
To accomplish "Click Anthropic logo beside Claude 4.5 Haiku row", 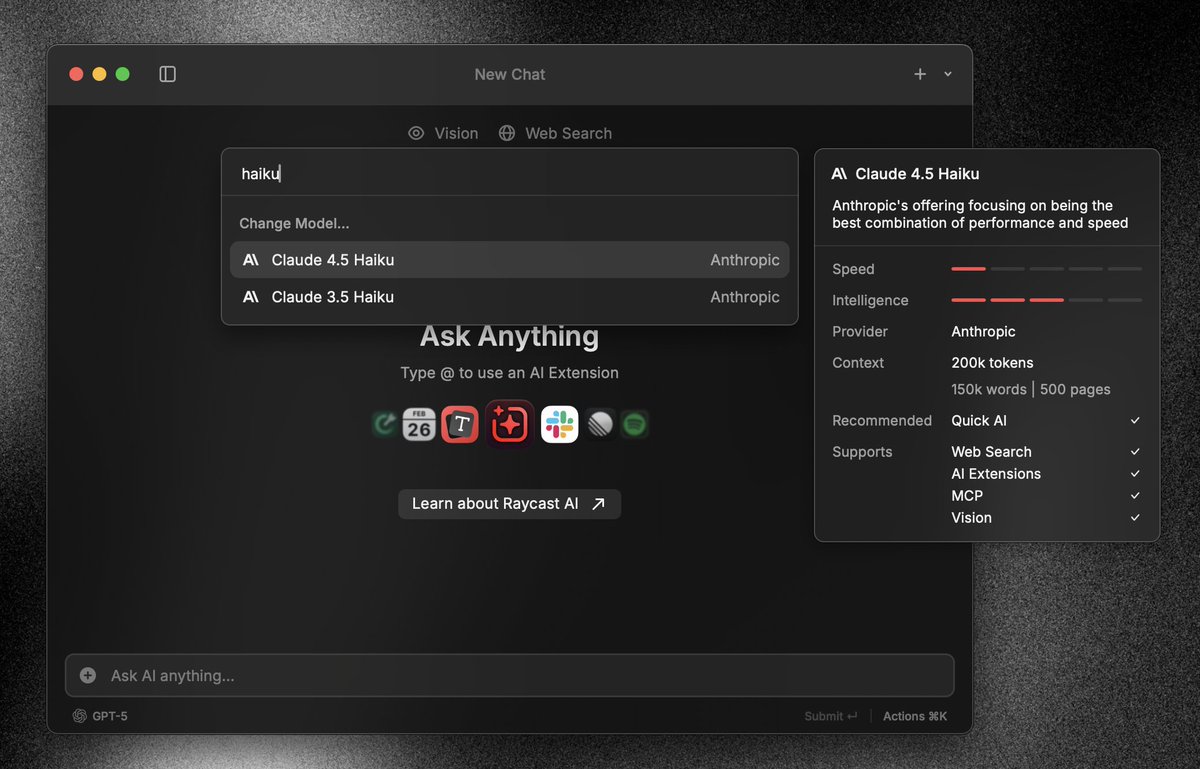I will pyautogui.click(x=251, y=260).
